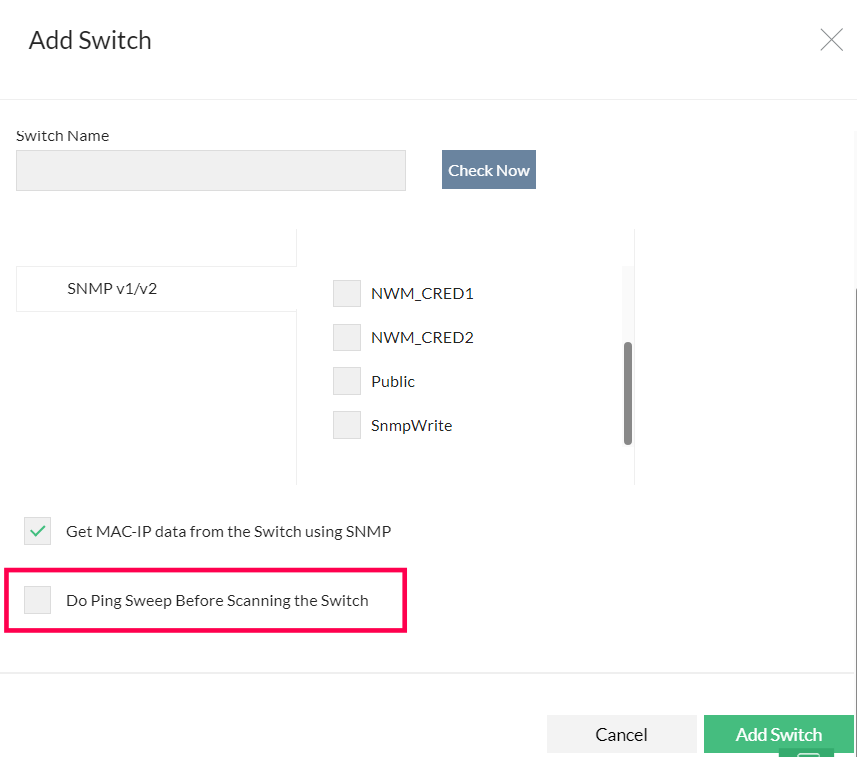This screenshot has height=757, width=857.
Task: Uncheck Get MAC-IP data using SNMP
Action: pyautogui.click(x=38, y=531)
